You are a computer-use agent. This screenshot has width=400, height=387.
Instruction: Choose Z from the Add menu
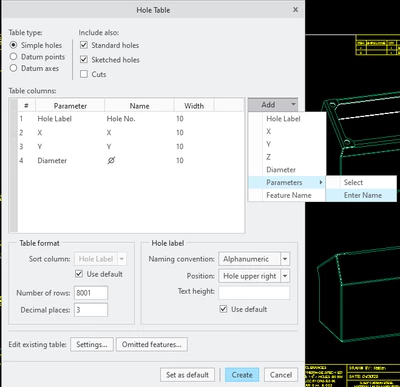tap(269, 157)
